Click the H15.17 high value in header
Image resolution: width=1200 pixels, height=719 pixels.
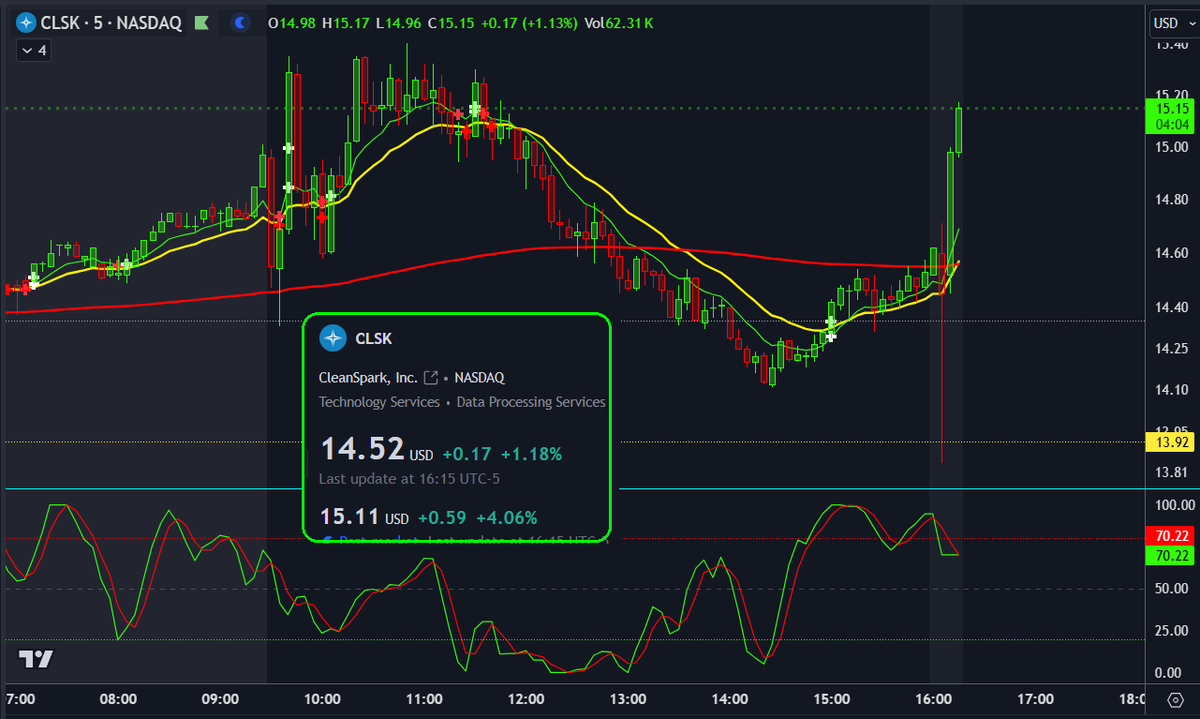[x=348, y=22]
